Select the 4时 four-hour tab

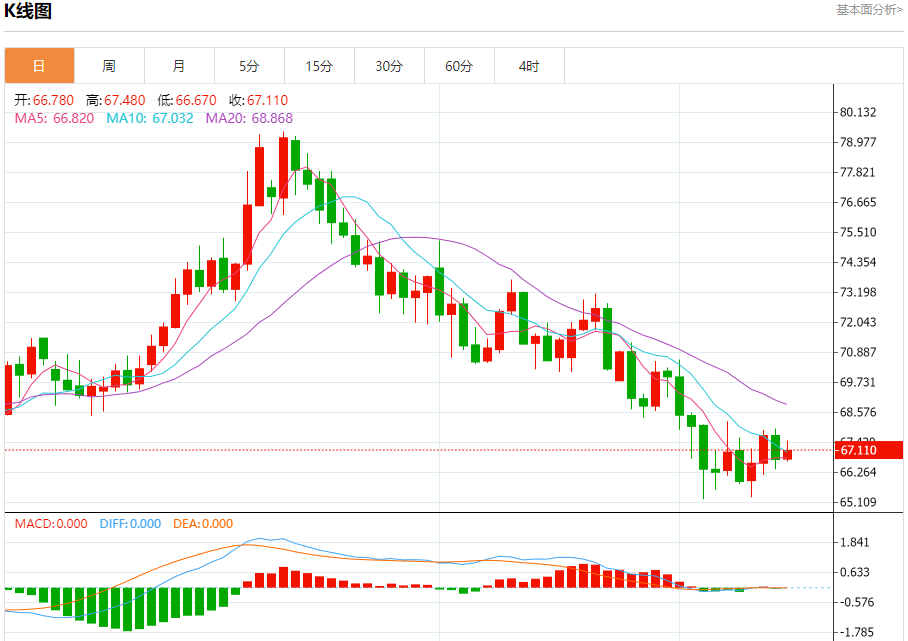(x=529, y=66)
